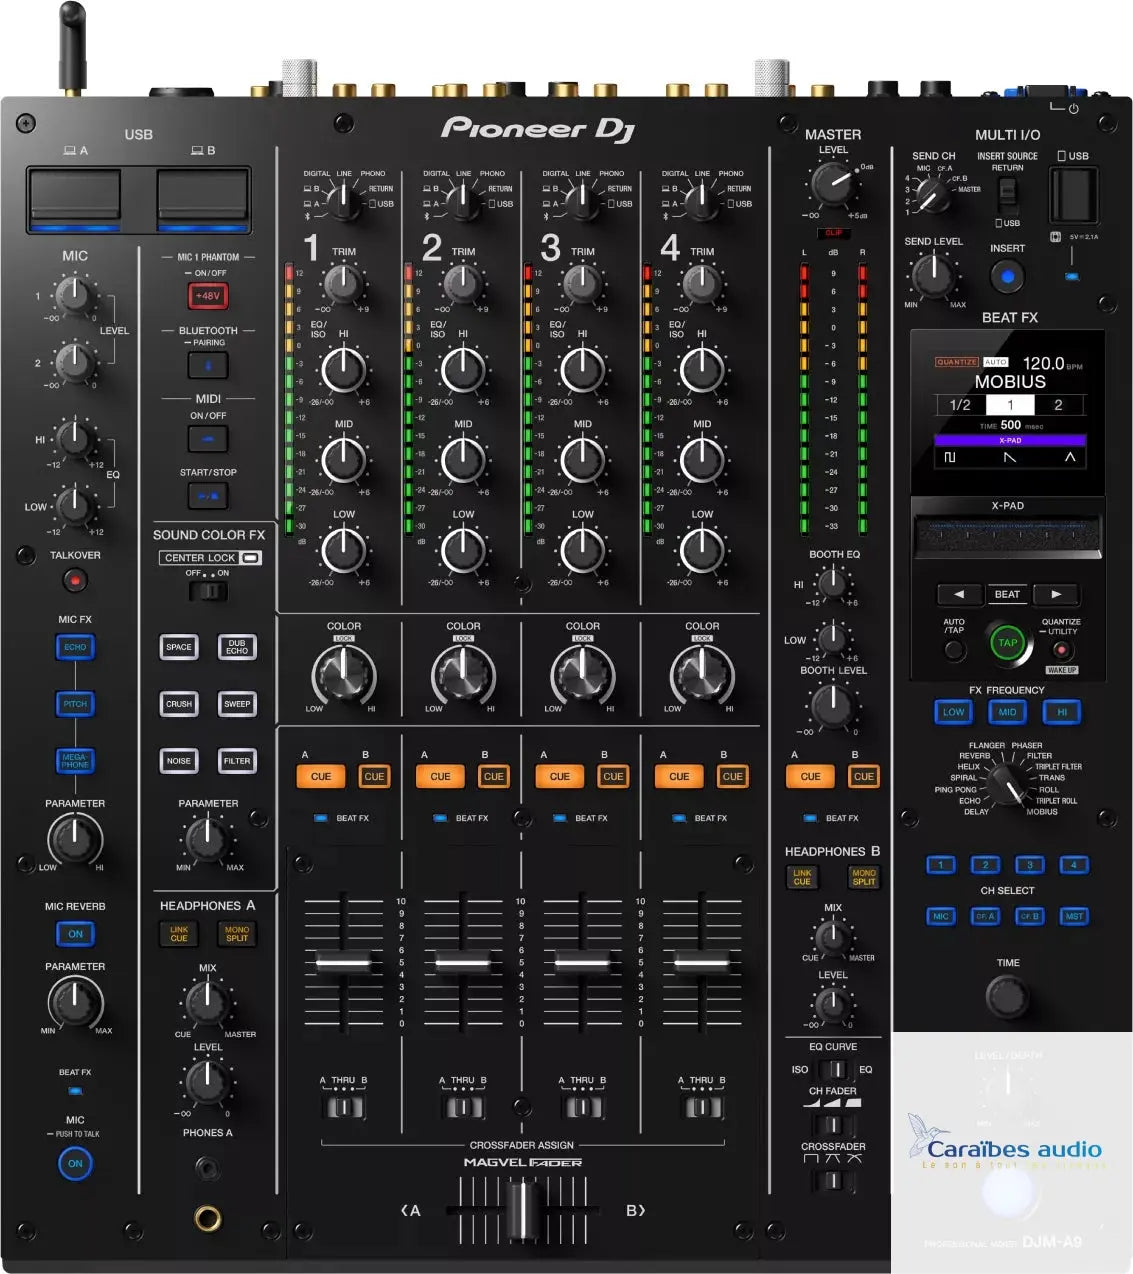Activate the red Talkover button
The width and height of the screenshot is (1133, 1274).
click(x=75, y=580)
